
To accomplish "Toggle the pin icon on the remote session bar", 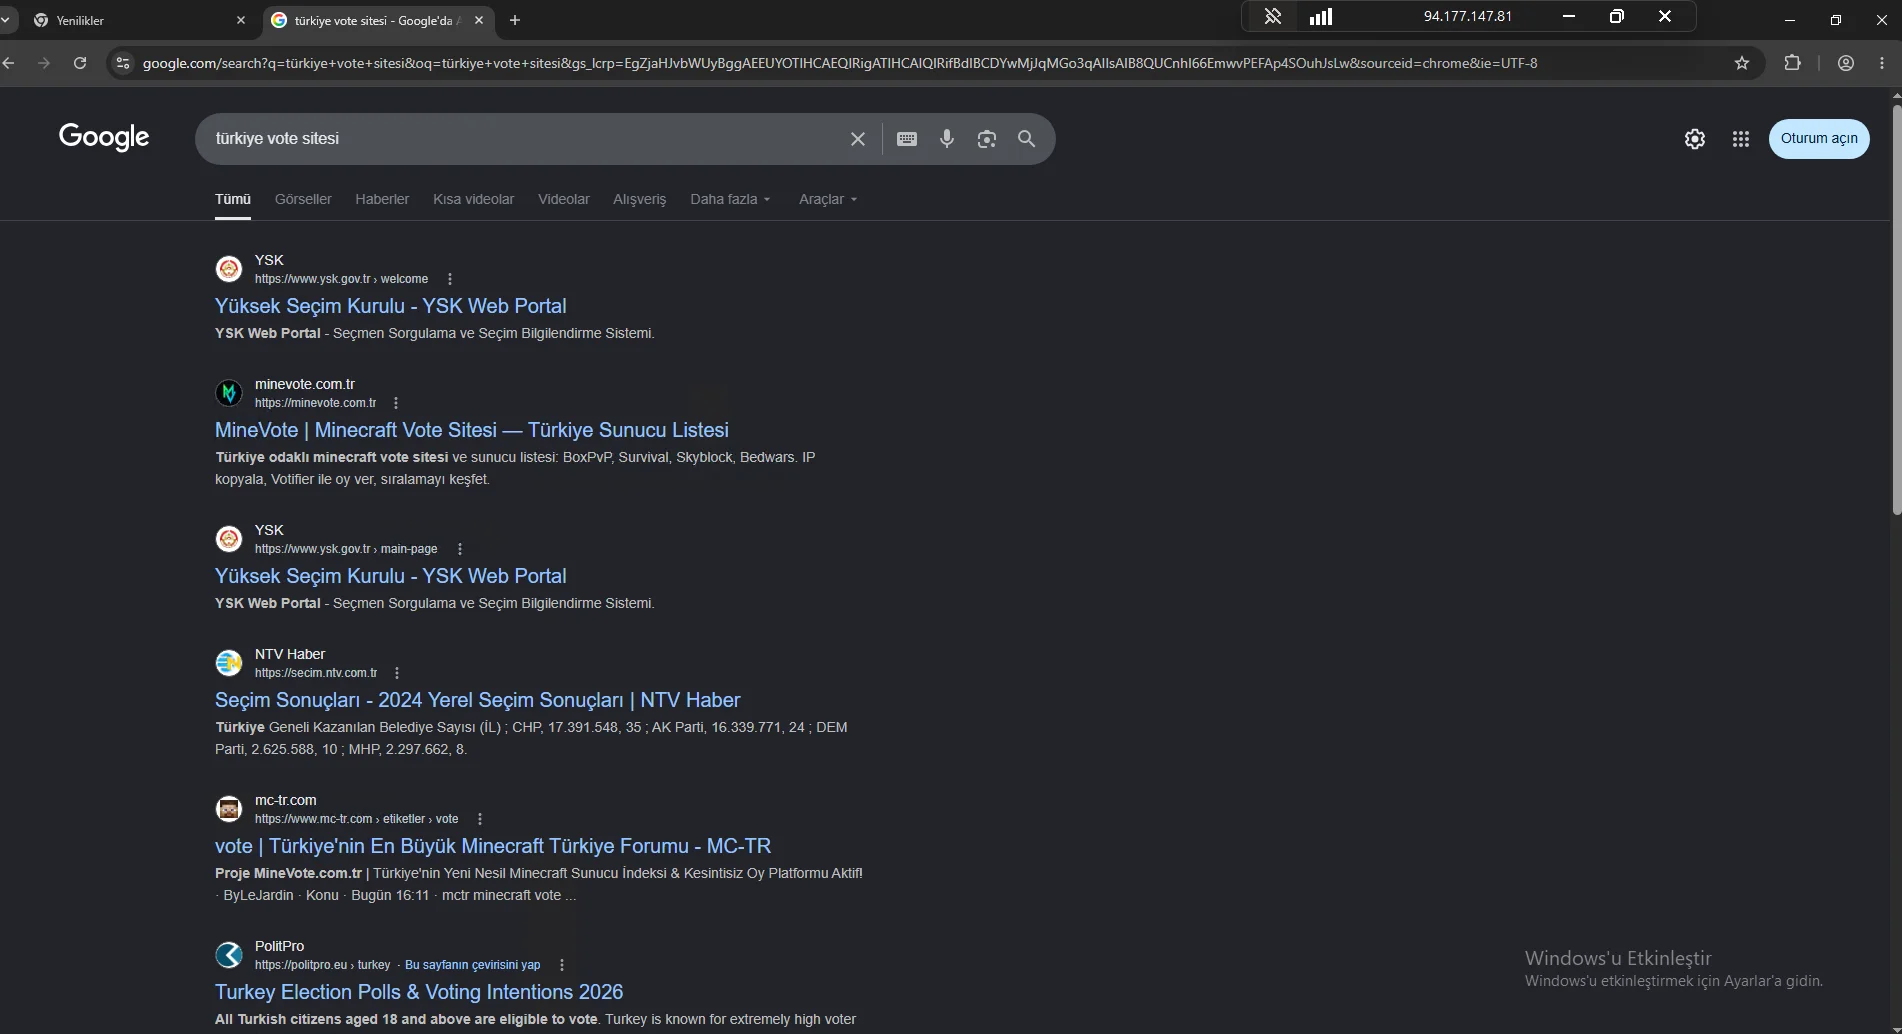I will click(1272, 16).
